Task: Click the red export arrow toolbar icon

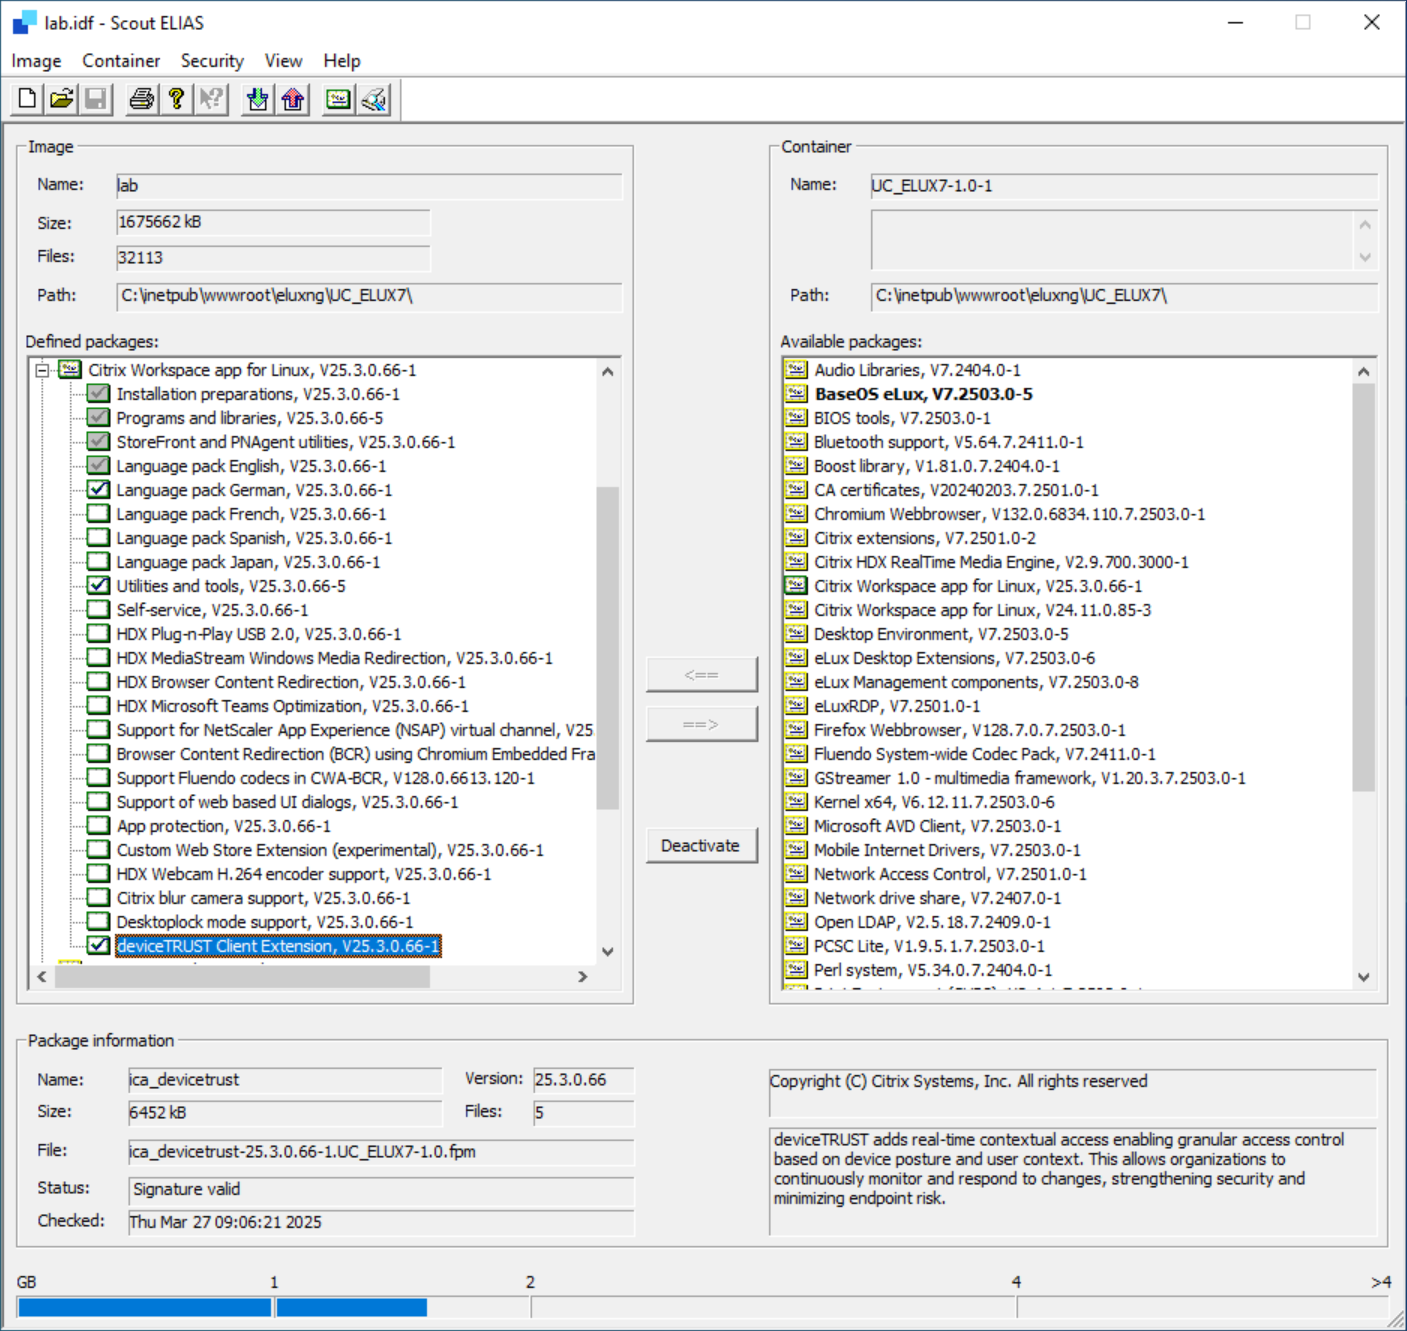Action: (290, 99)
